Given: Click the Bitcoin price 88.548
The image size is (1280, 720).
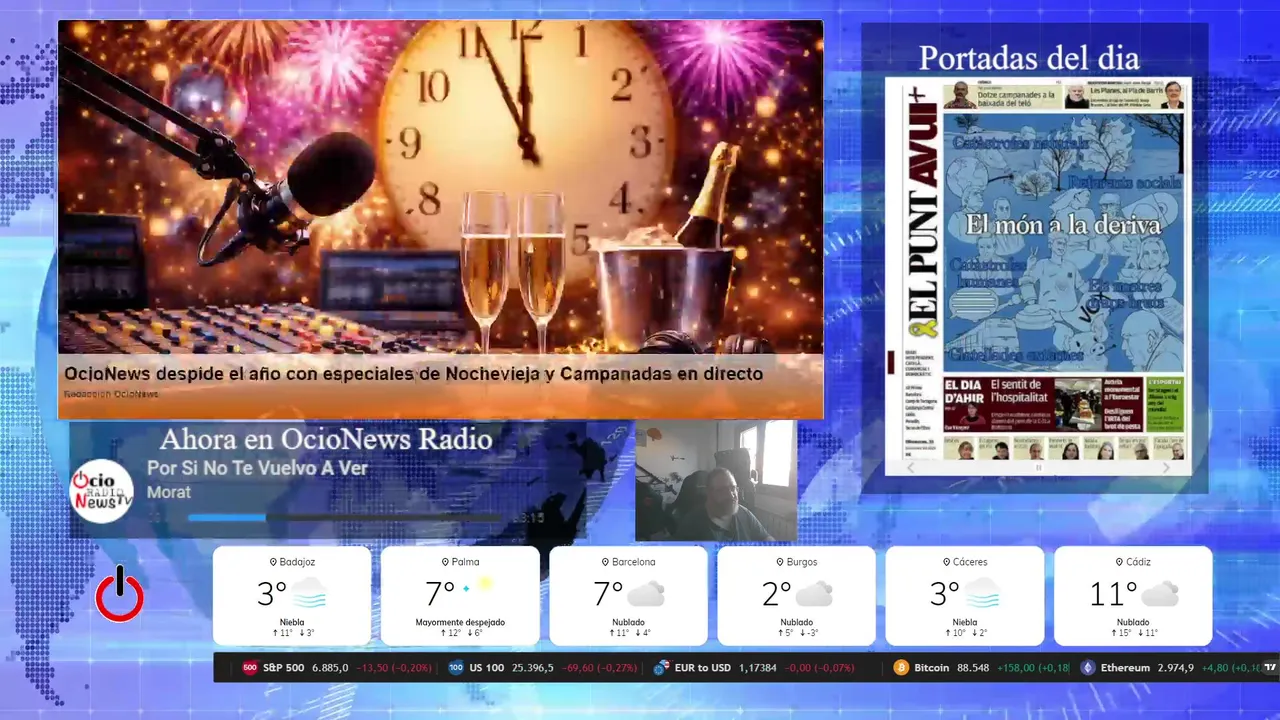Looking at the screenshot, I should click(x=973, y=667).
